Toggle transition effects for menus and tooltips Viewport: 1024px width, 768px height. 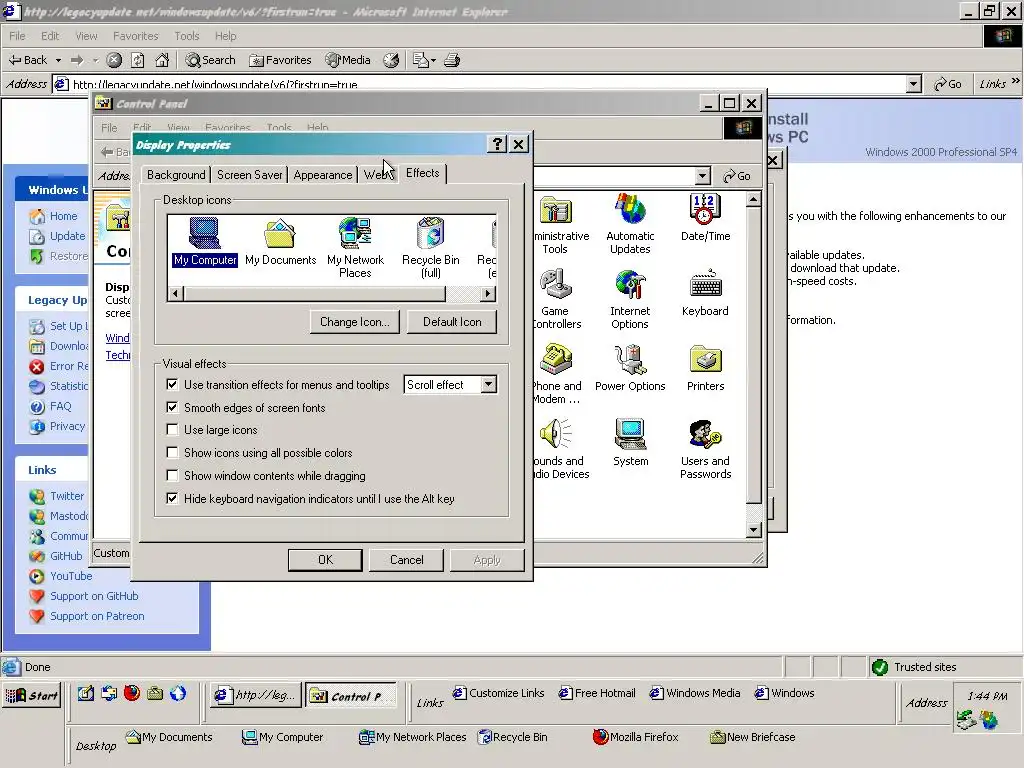point(172,384)
